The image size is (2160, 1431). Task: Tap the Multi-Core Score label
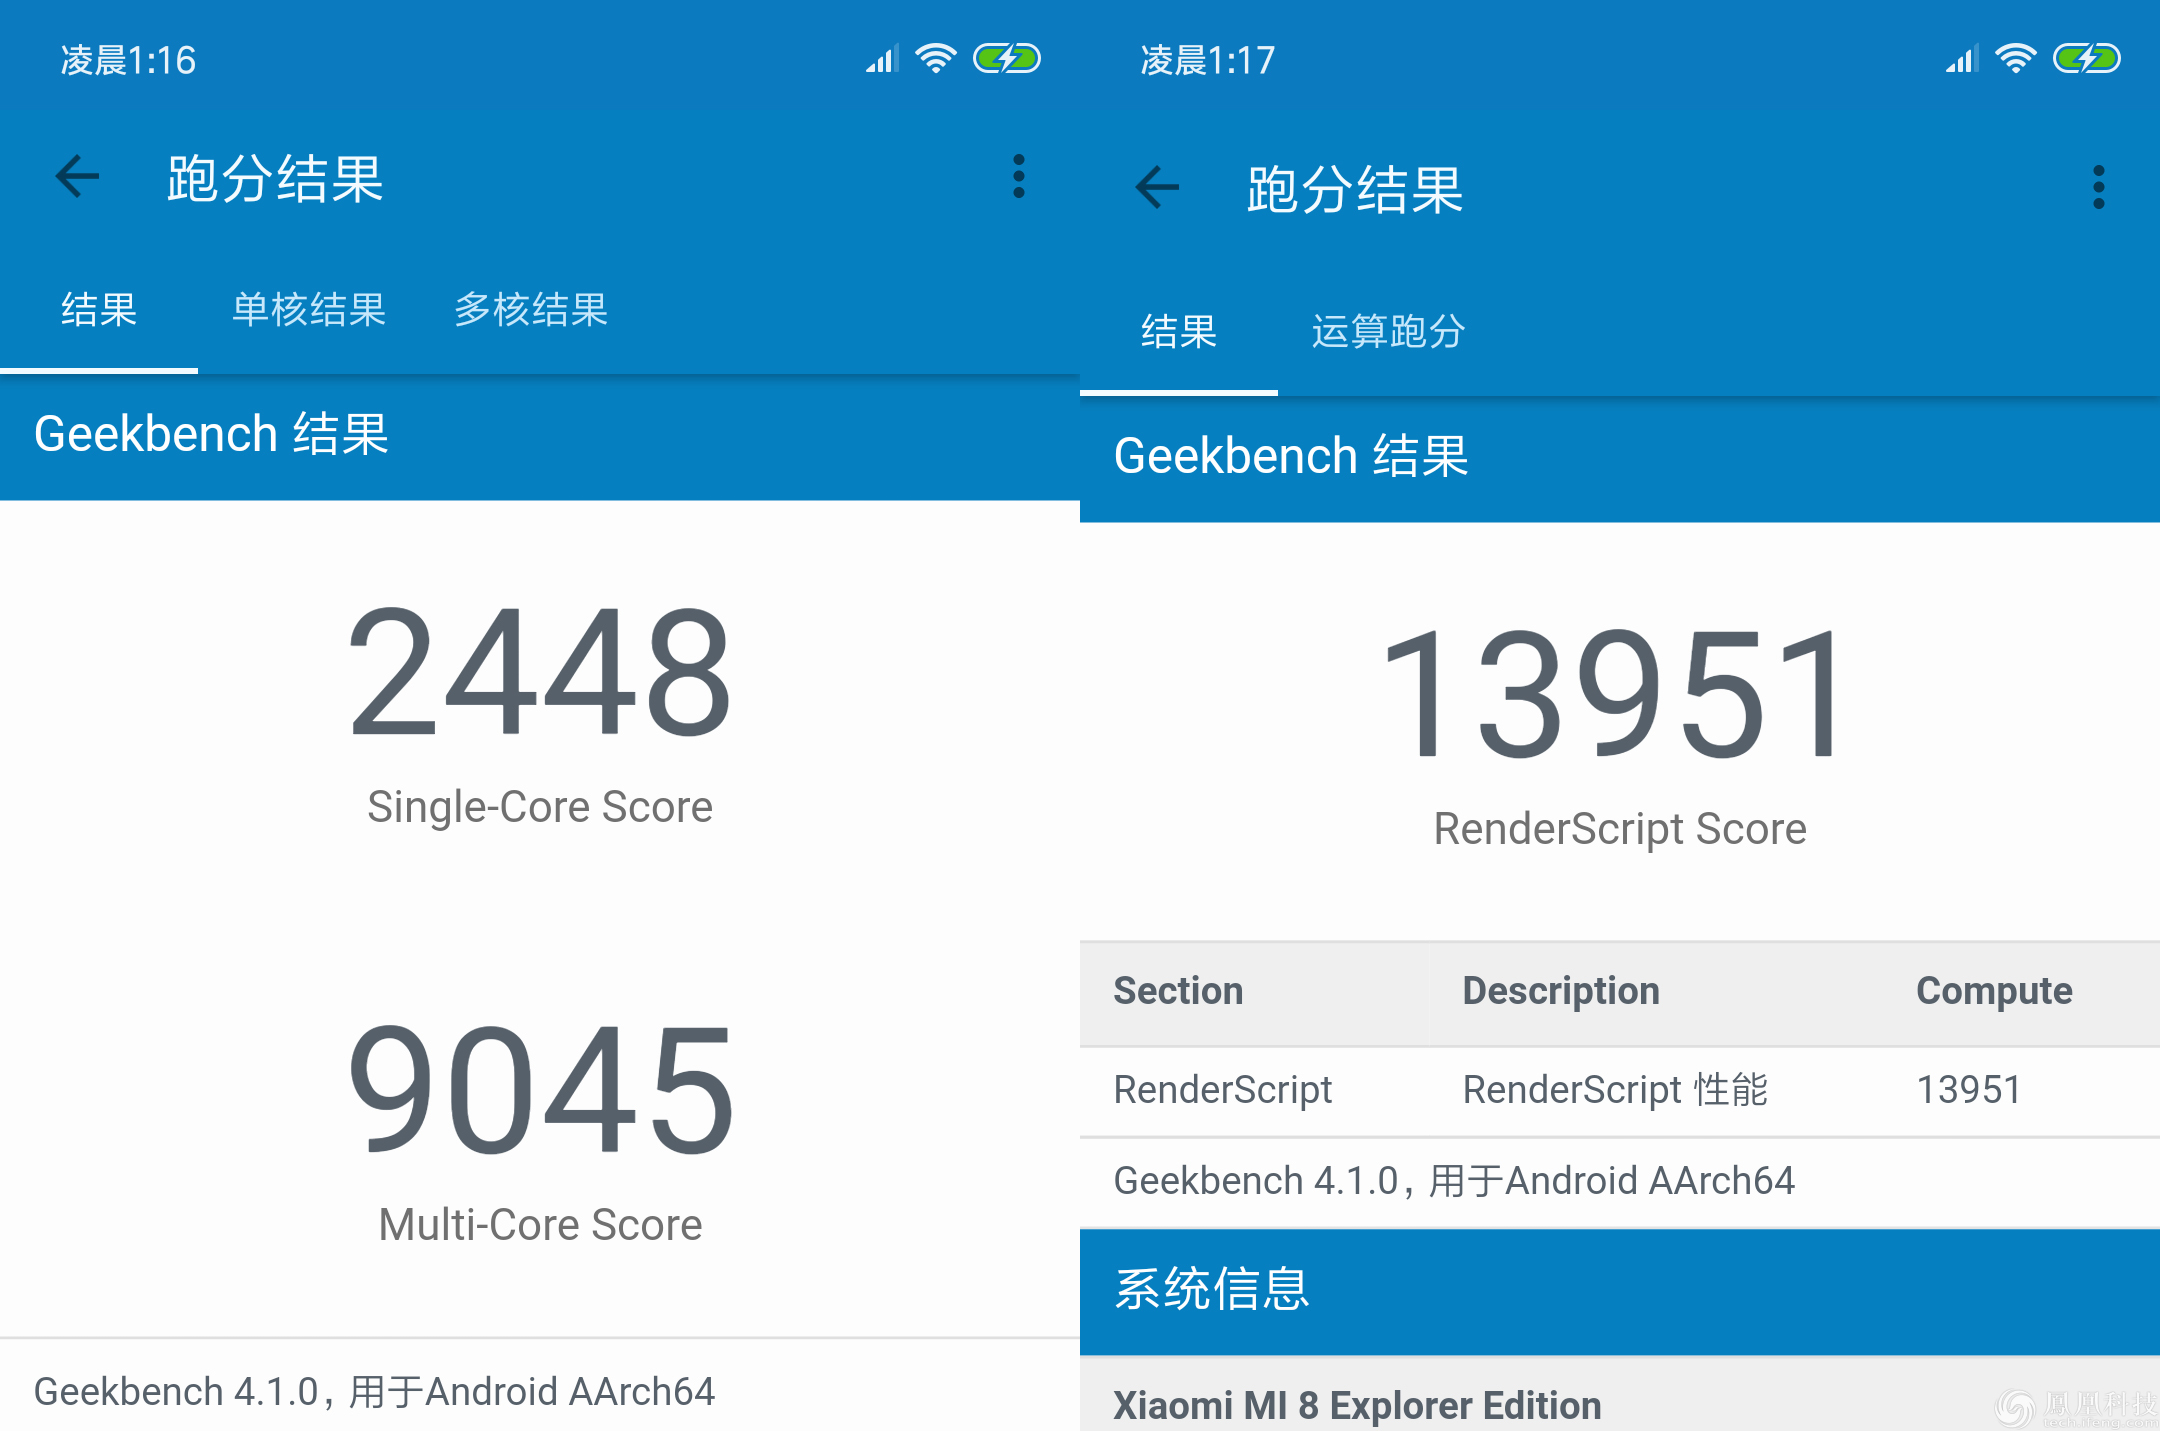tap(540, 1225)
